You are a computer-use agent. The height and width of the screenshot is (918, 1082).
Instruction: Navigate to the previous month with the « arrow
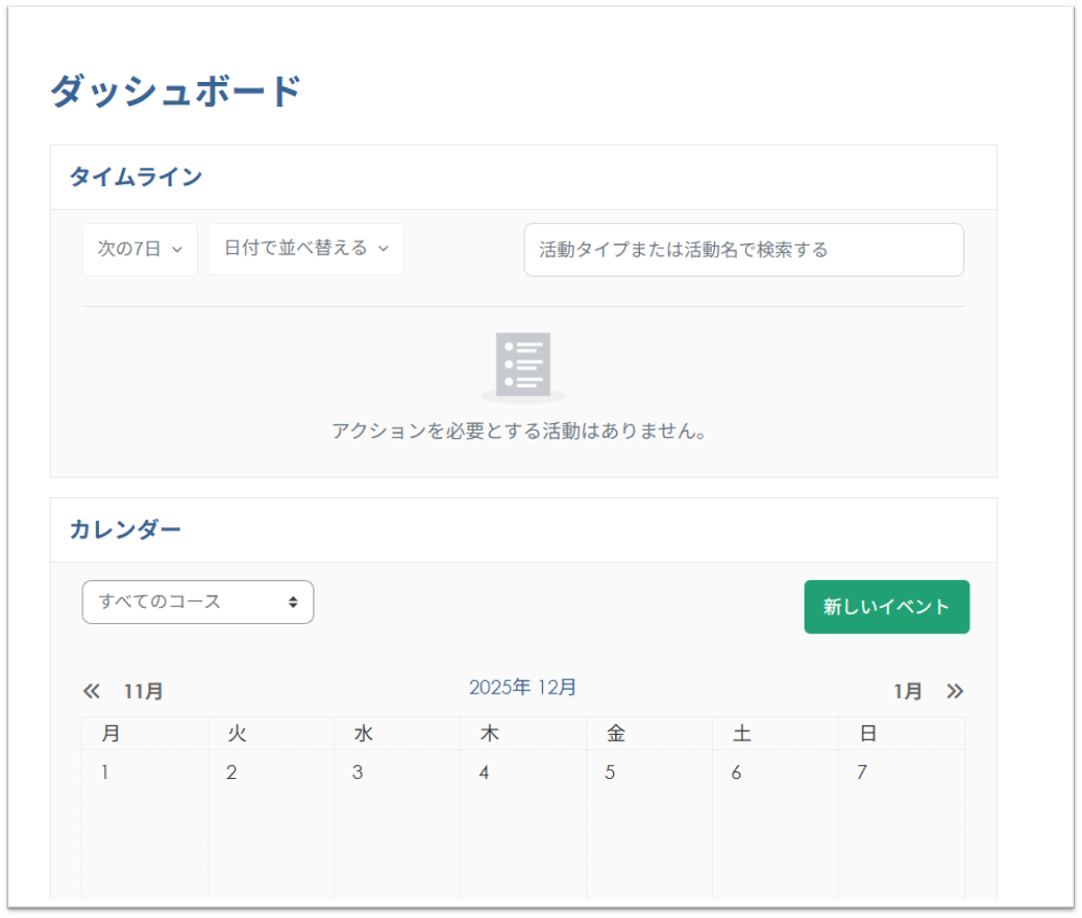tap(91, 690)
